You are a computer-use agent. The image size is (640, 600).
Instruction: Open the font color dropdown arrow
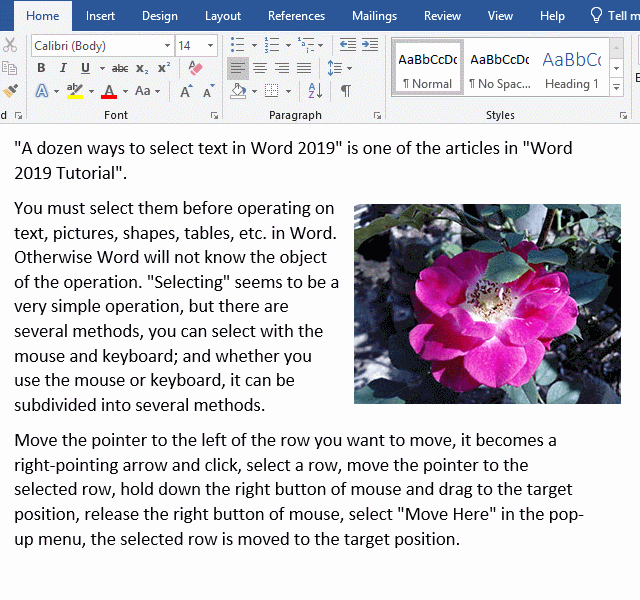click(x=125, y=91)
